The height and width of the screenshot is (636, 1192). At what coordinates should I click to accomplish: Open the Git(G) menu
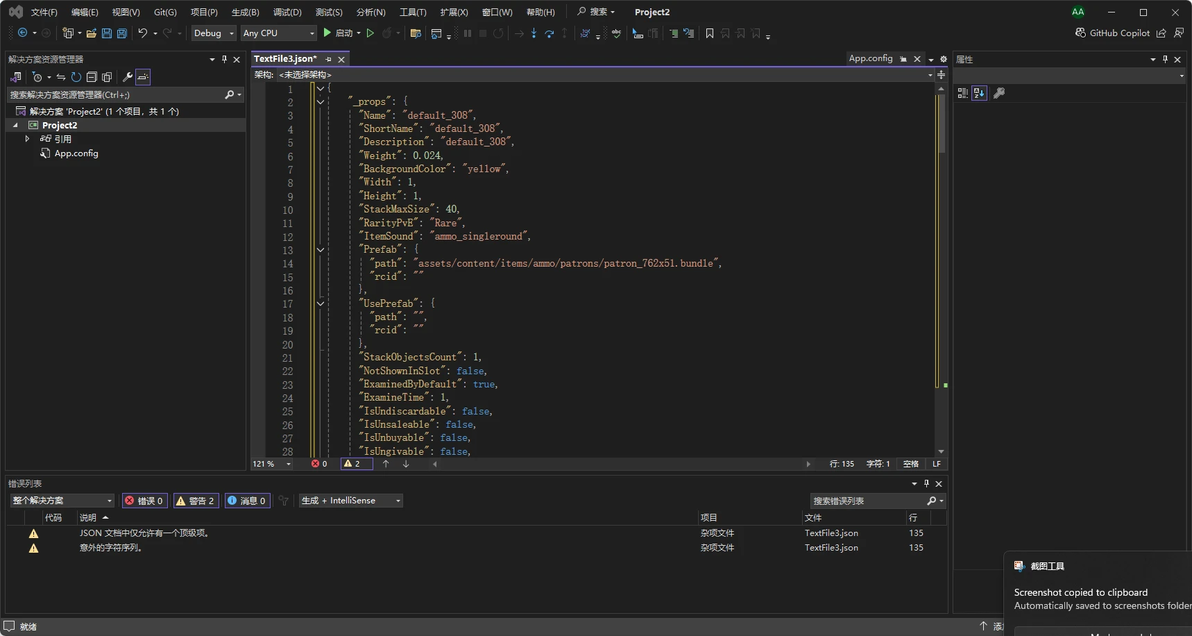point(165,12)
